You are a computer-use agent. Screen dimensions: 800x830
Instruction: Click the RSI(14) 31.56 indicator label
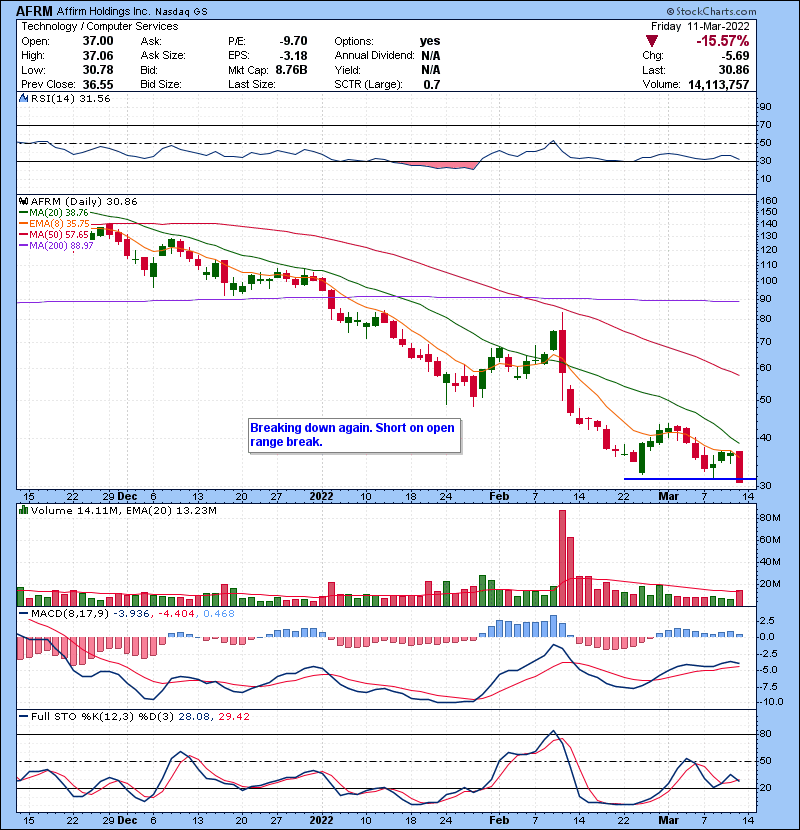click(x=70, y=98)
